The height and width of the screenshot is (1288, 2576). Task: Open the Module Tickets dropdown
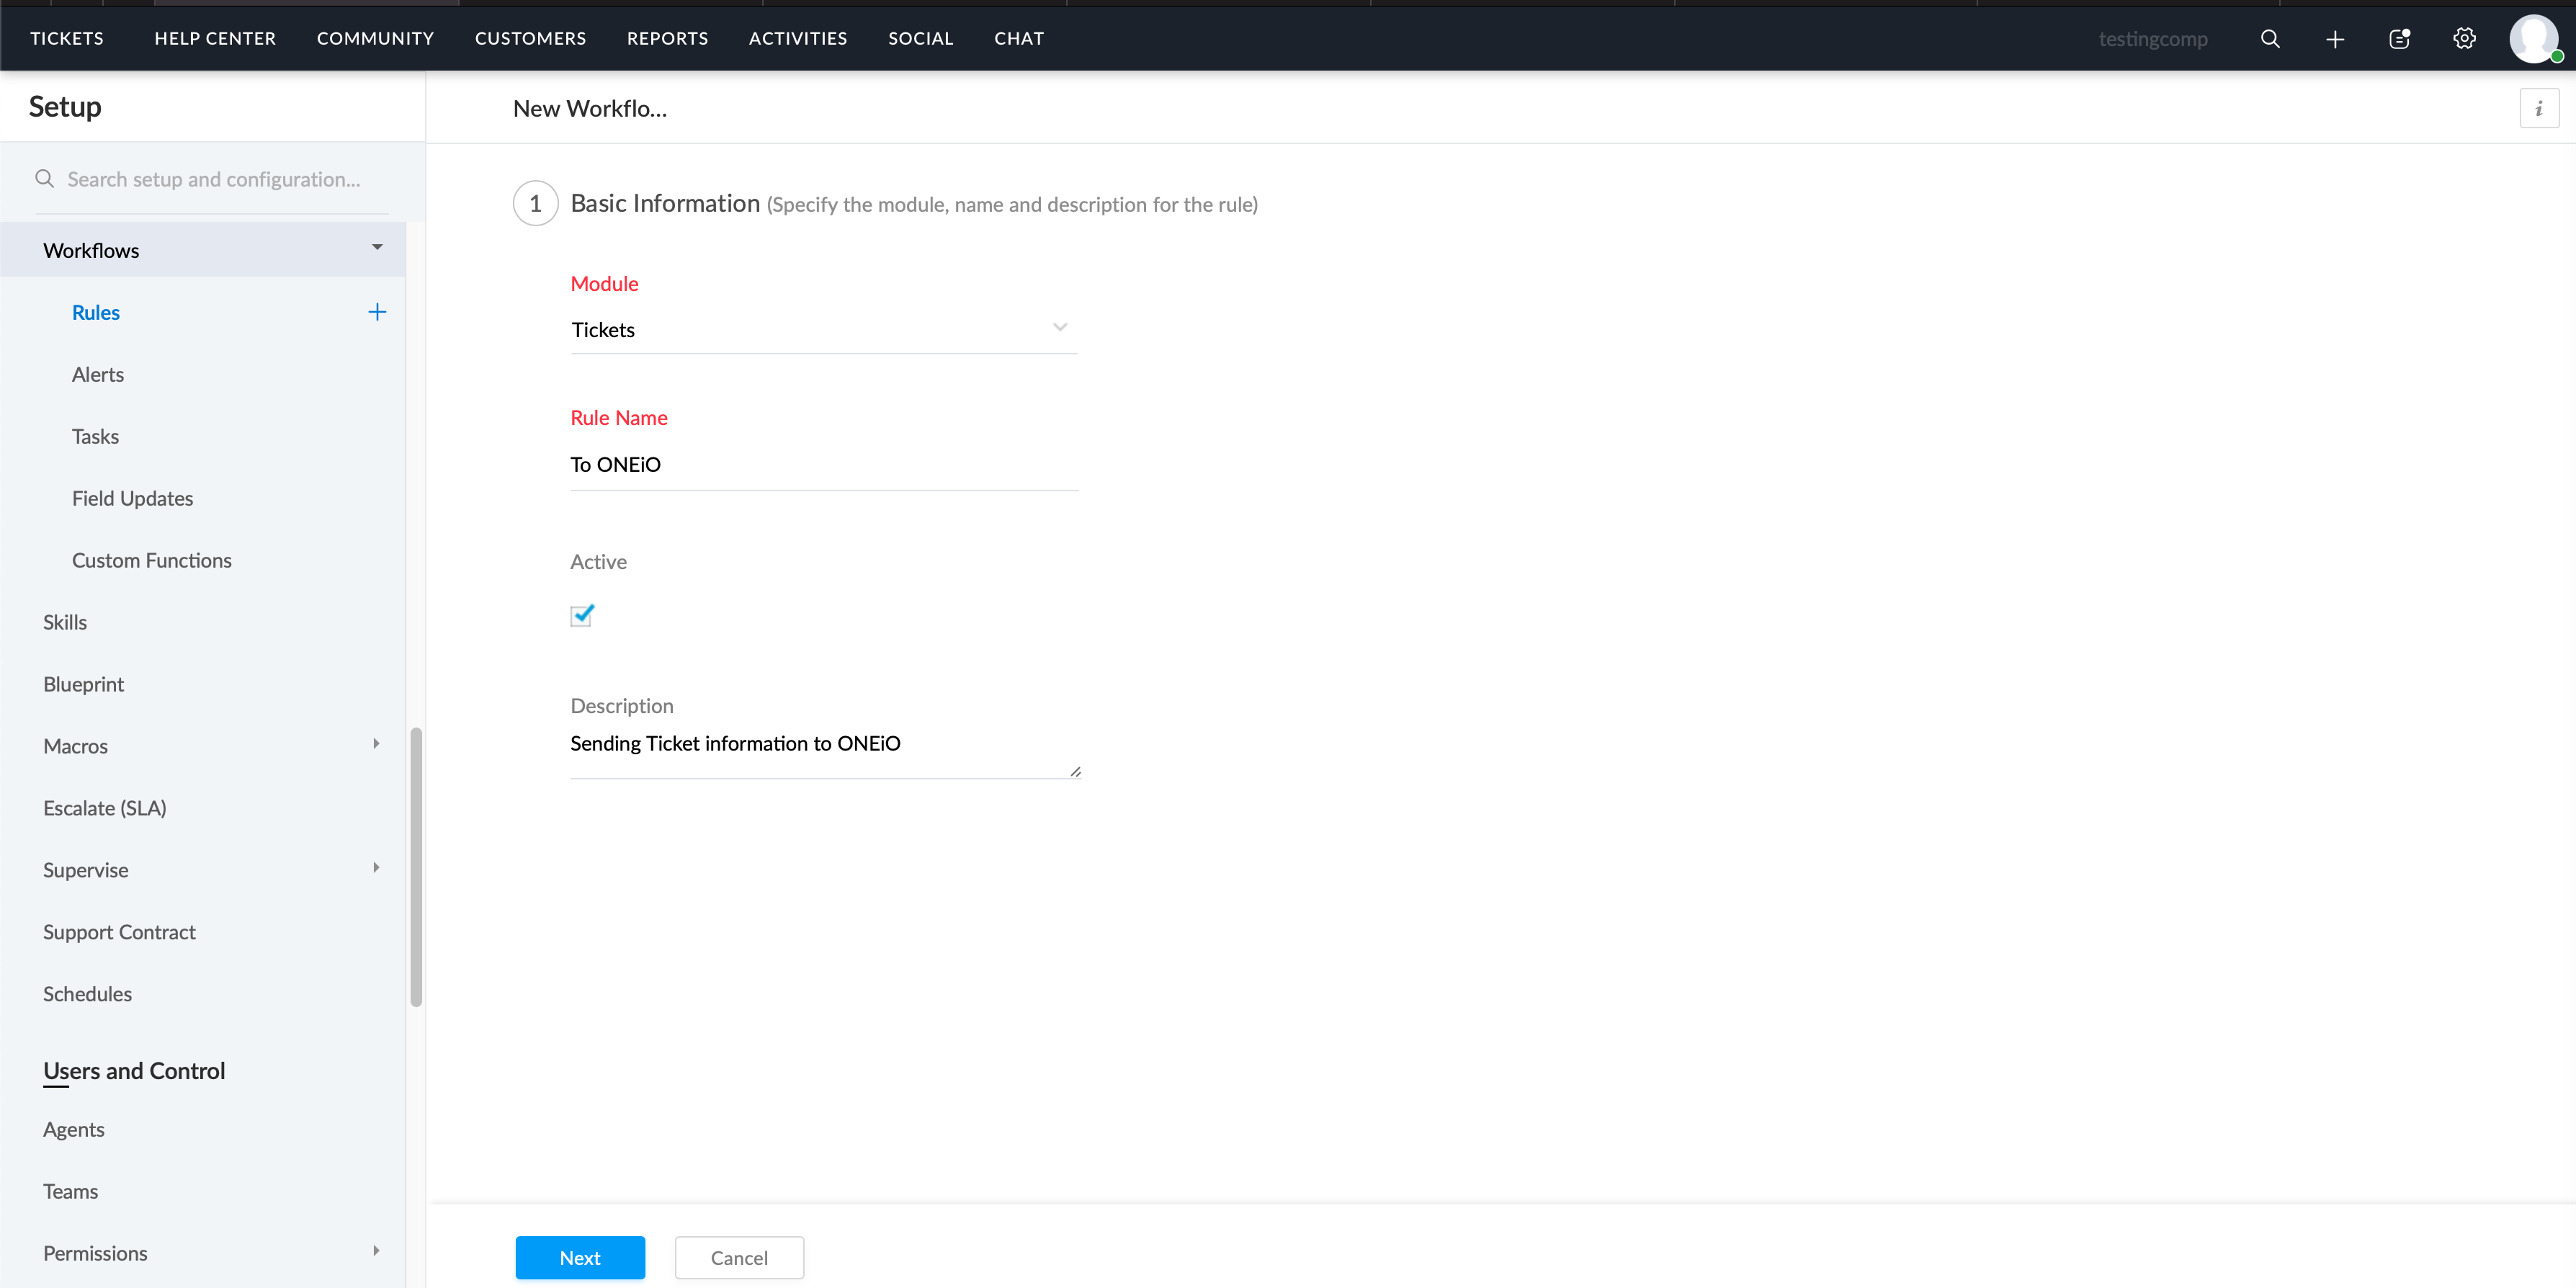[x=823, y=329]
